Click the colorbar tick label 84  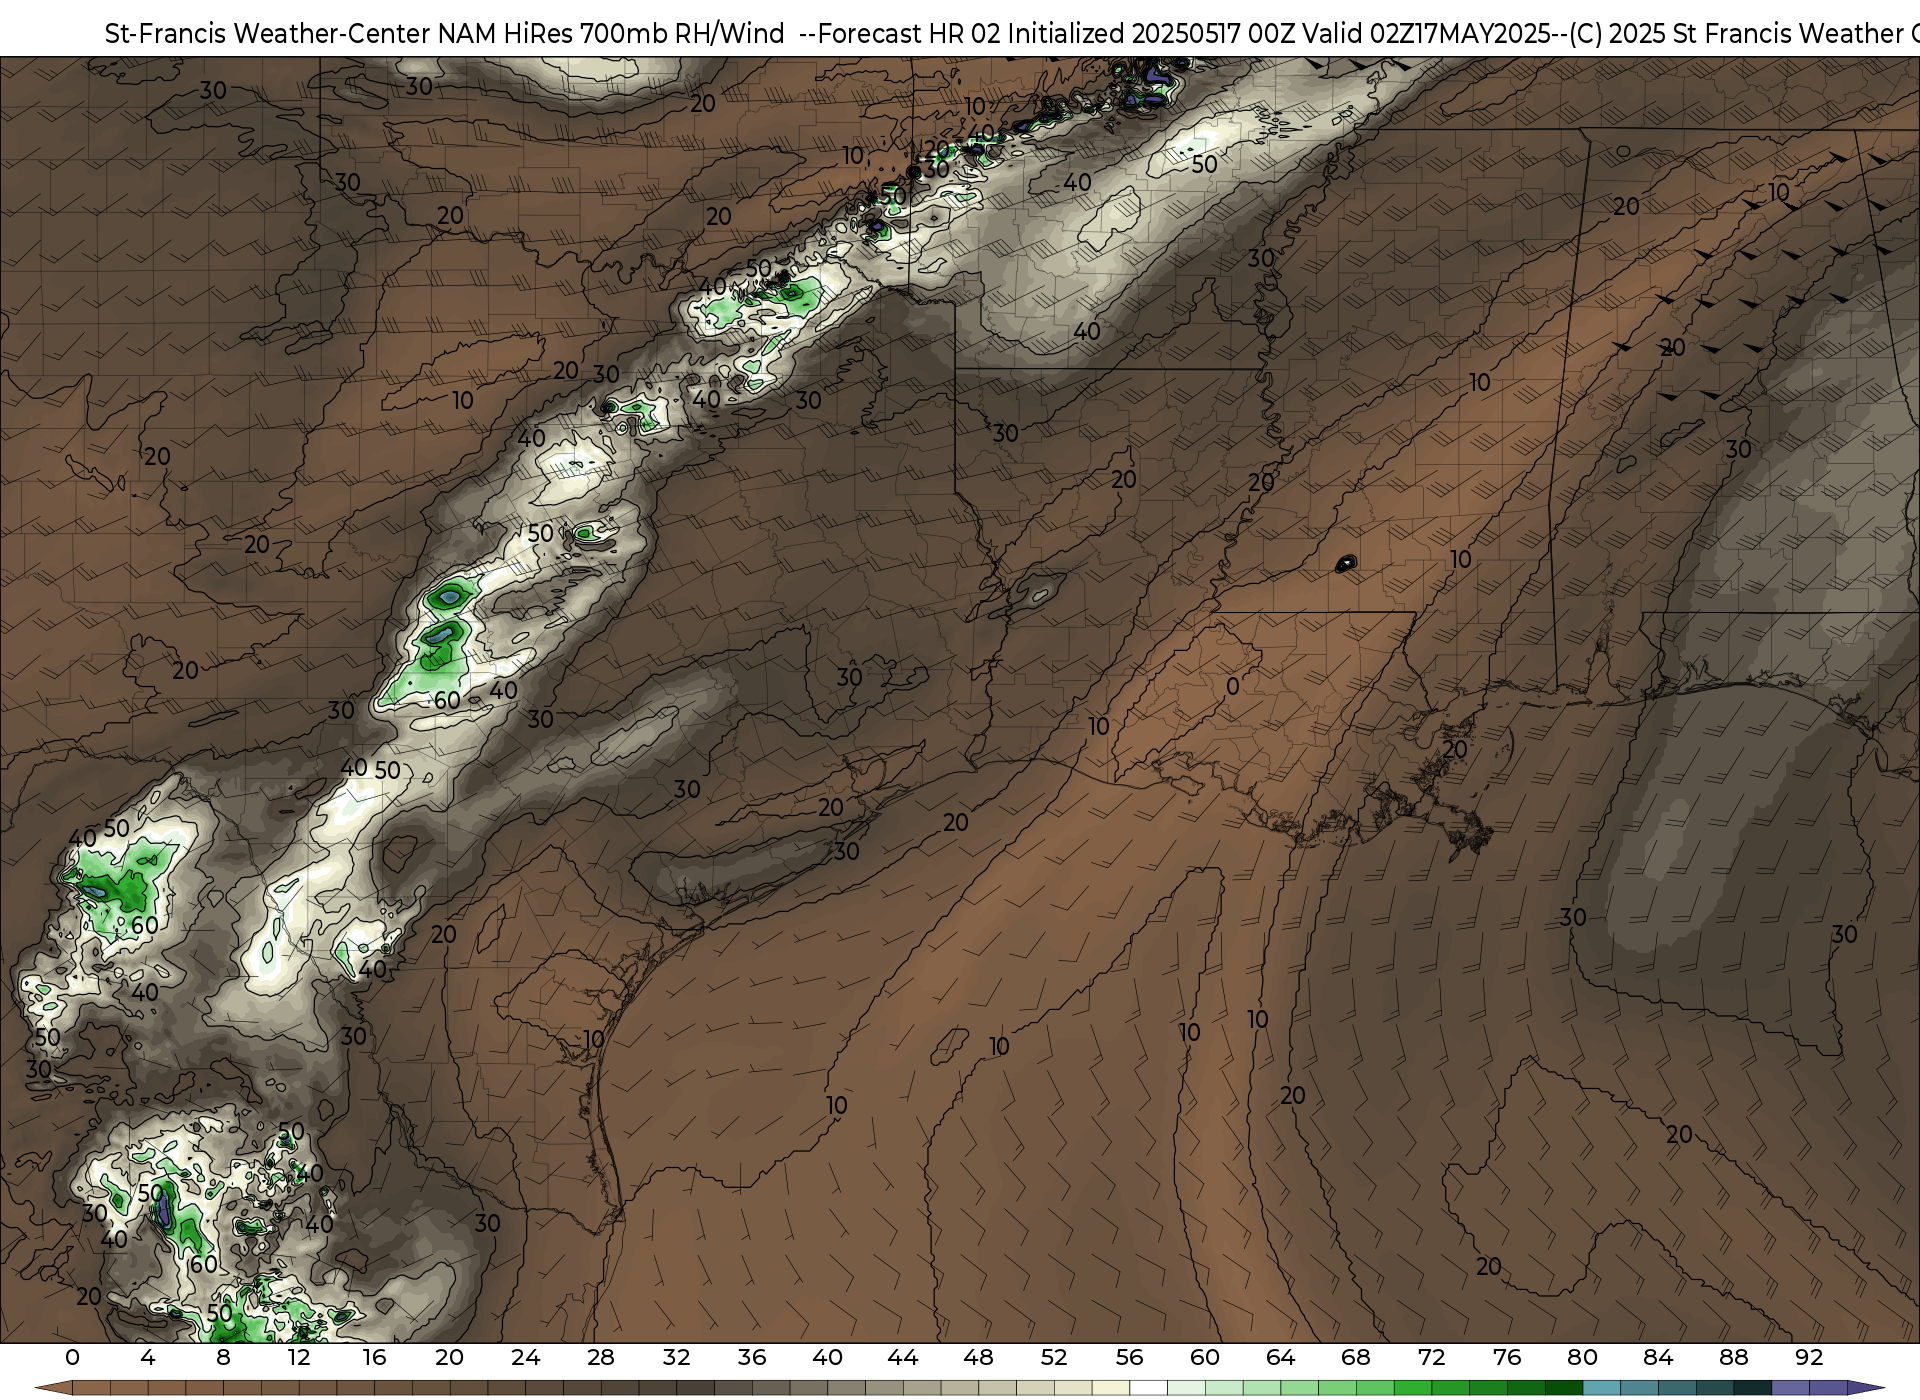coord(1658,1357)
